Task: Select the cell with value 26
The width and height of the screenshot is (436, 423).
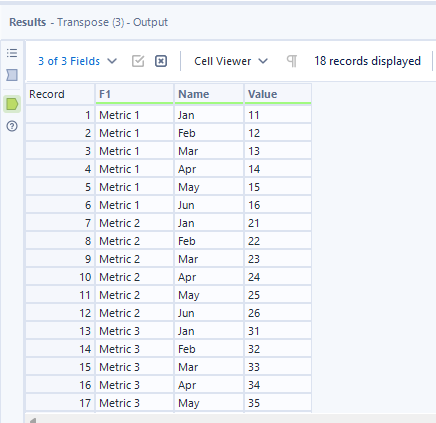Action: click(x=278, y=313)
